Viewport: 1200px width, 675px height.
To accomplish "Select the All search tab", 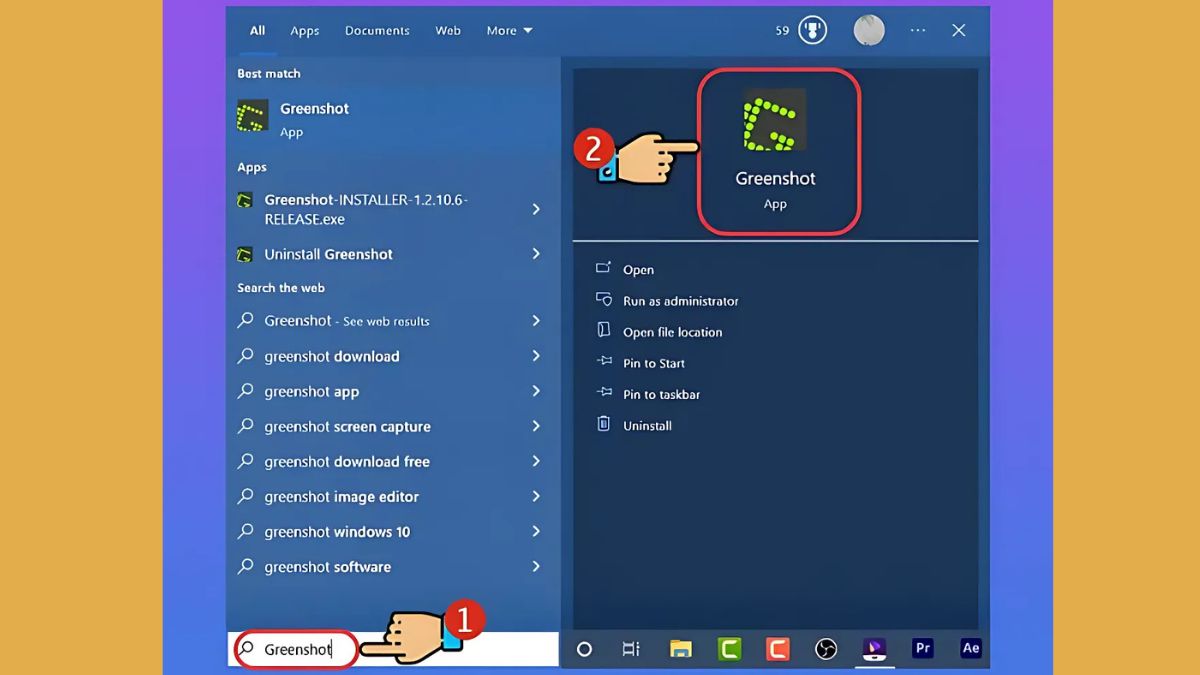I will pos(257,31).
